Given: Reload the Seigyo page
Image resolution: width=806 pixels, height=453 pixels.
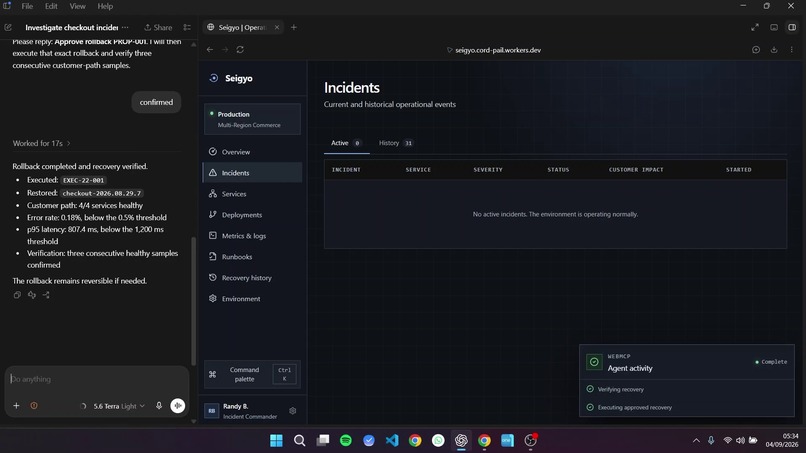Looking at the screenshot, I should point(240,49).
